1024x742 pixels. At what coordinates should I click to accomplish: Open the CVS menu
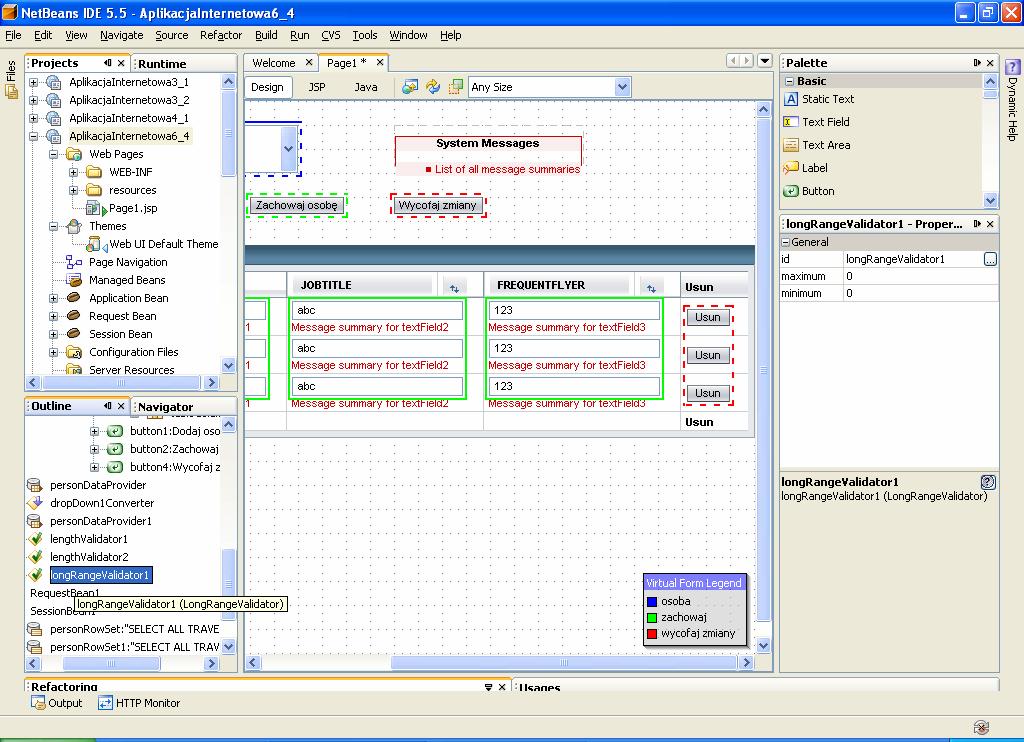pos(330,35)
